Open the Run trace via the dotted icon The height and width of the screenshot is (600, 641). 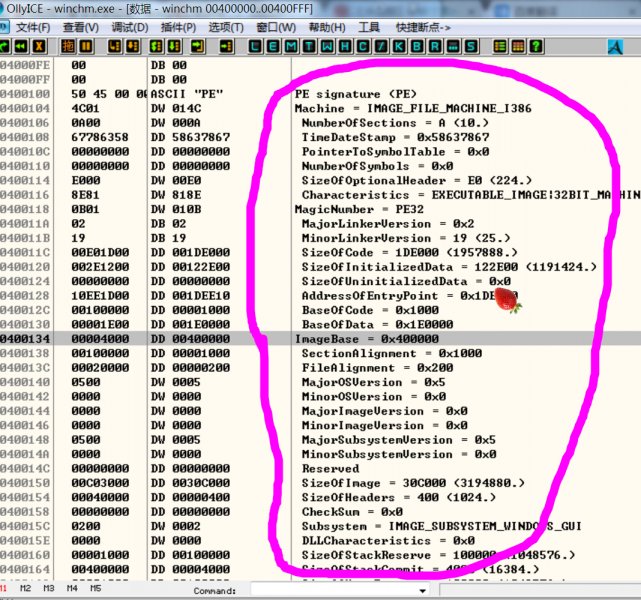pyautogui.click(x=453, y=46)
